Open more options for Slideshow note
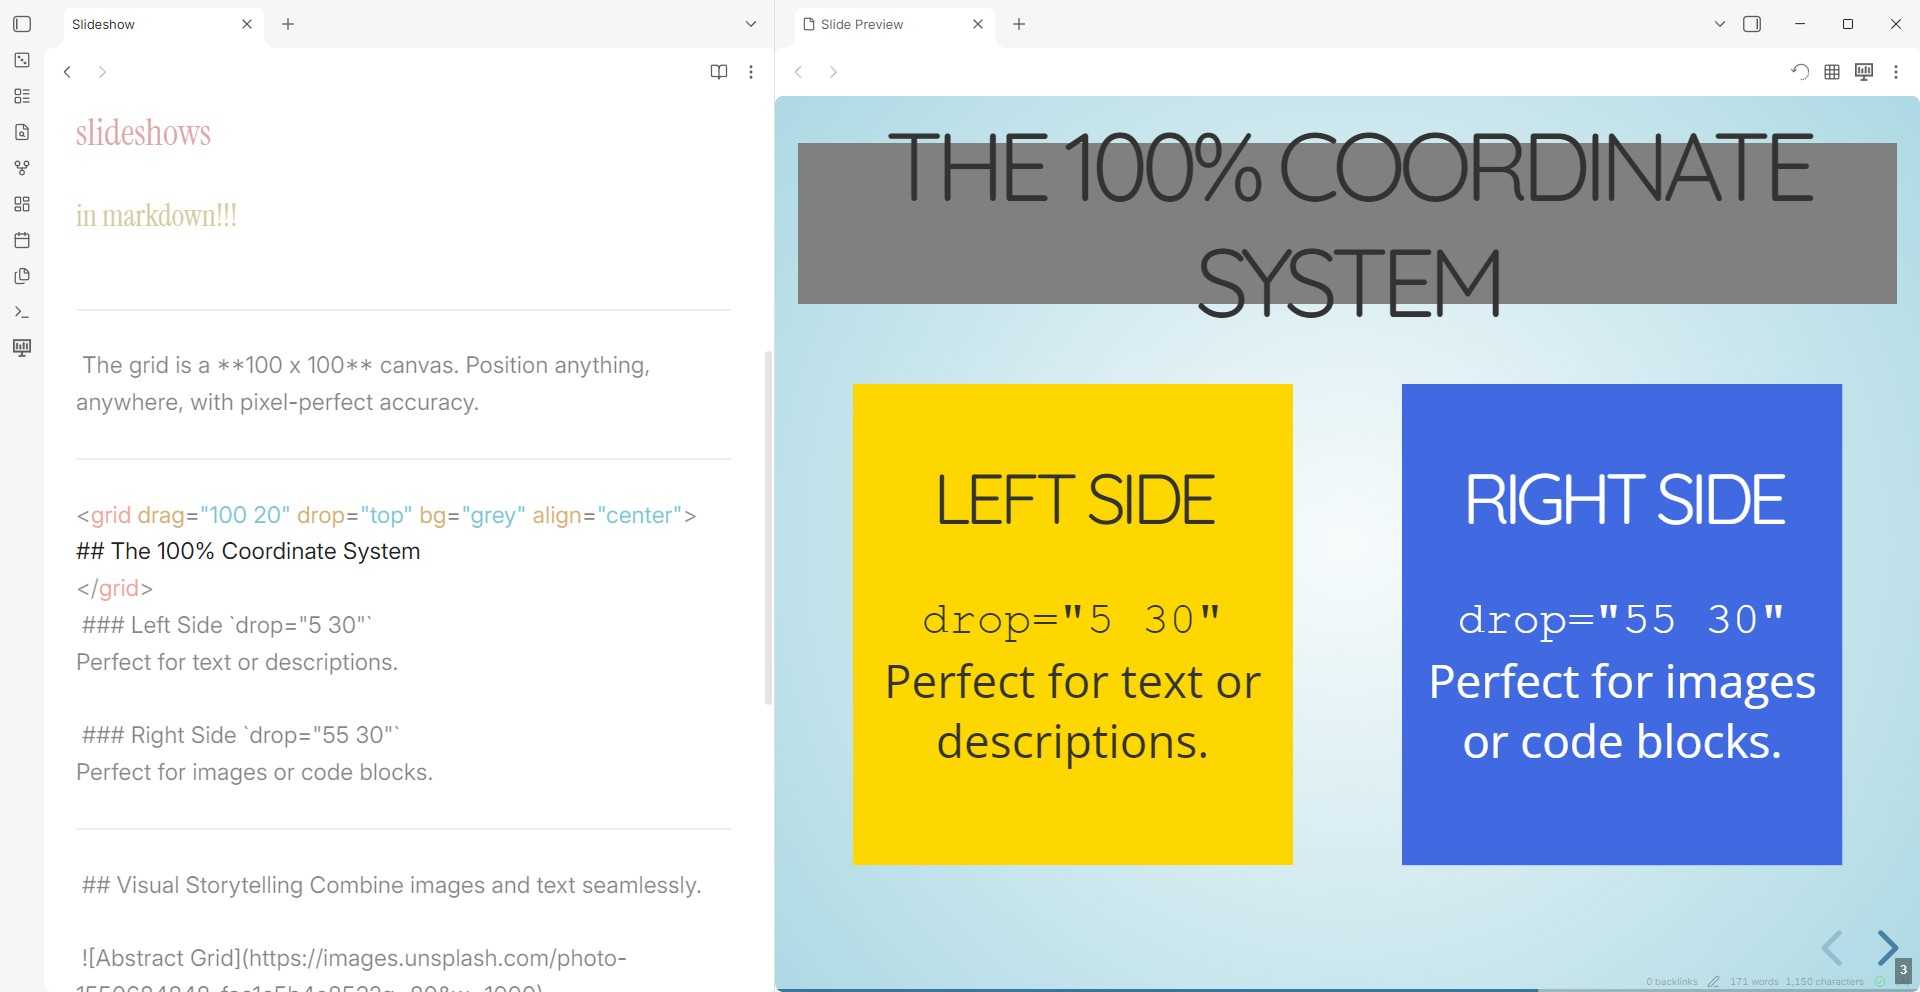 pos(751,72)
